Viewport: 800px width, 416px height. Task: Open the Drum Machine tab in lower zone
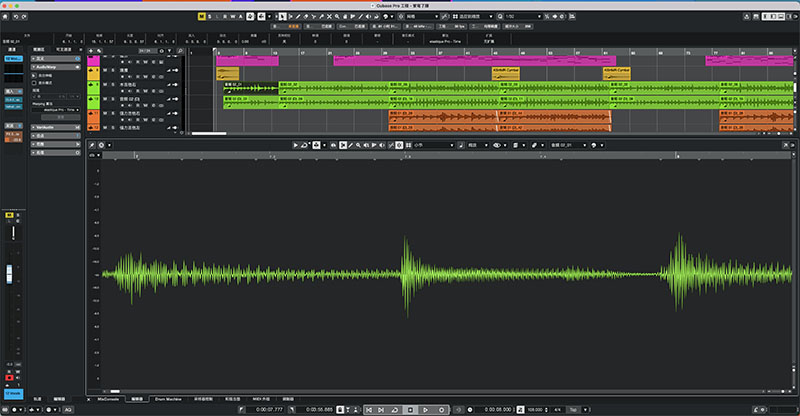pos(168,399)
